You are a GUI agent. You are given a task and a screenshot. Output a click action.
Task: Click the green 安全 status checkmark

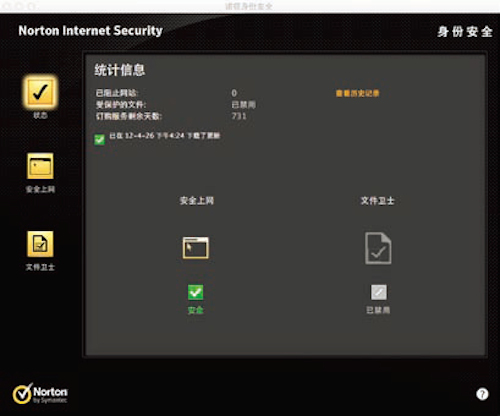point(196,292)
